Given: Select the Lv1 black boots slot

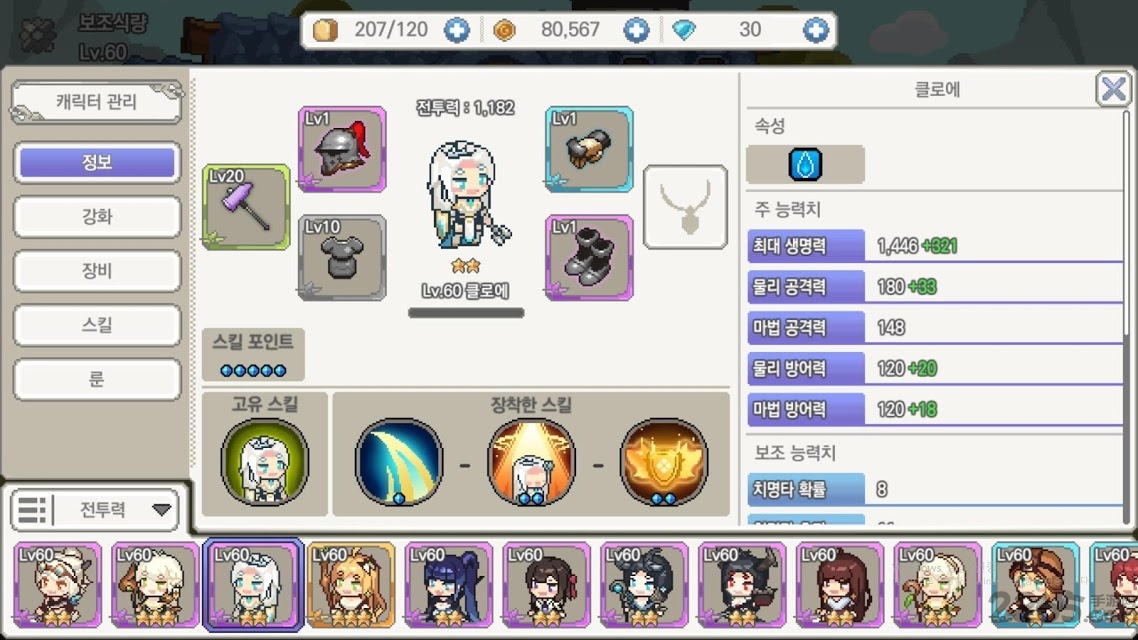Looking at the screenshot, I should (x=589, y=258).
